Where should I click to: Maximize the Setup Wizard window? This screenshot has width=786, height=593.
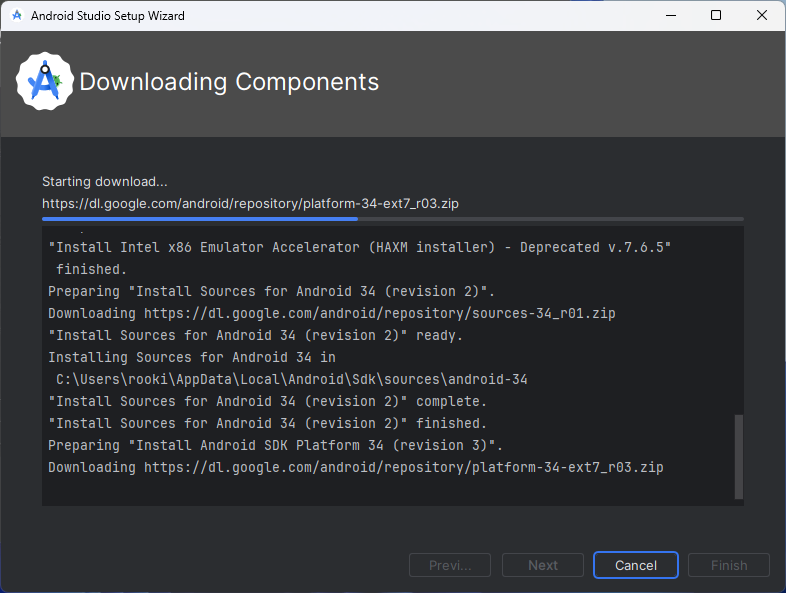(x=716, y=16)
